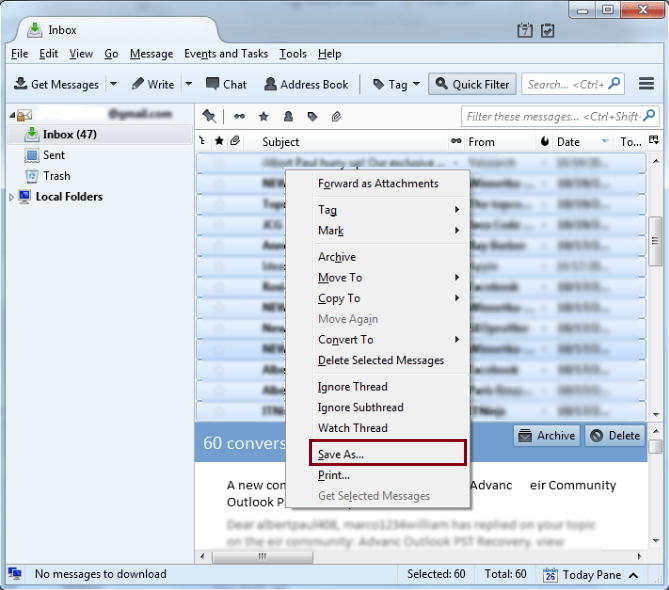
Task: Sort messages by From column
Action: [481, 142]
